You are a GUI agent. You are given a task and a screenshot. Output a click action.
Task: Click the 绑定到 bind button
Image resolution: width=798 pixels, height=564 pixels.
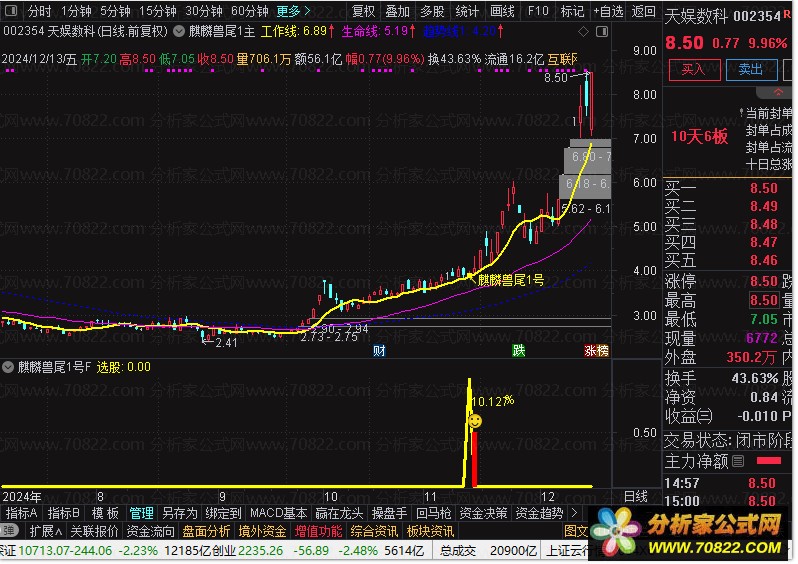[223, 513]
